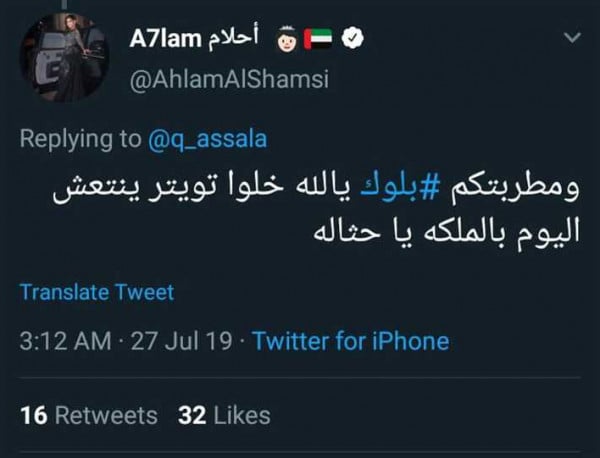Open the Twitter for iPhone source link
Image resolution: width=600 pixels, height=458 pixels.
pyautogui.click(x=350, y=341)
